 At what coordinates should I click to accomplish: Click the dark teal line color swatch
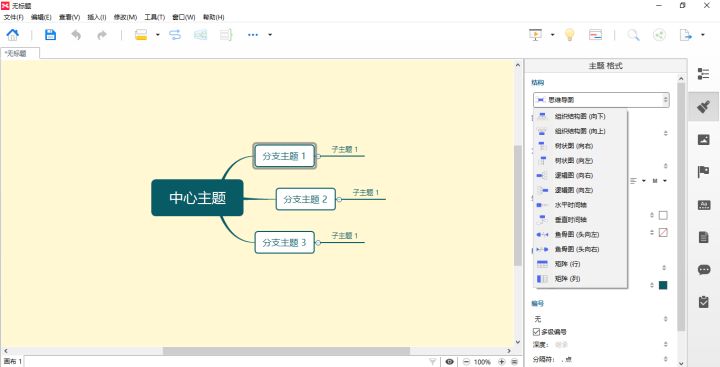click(663, 285)
